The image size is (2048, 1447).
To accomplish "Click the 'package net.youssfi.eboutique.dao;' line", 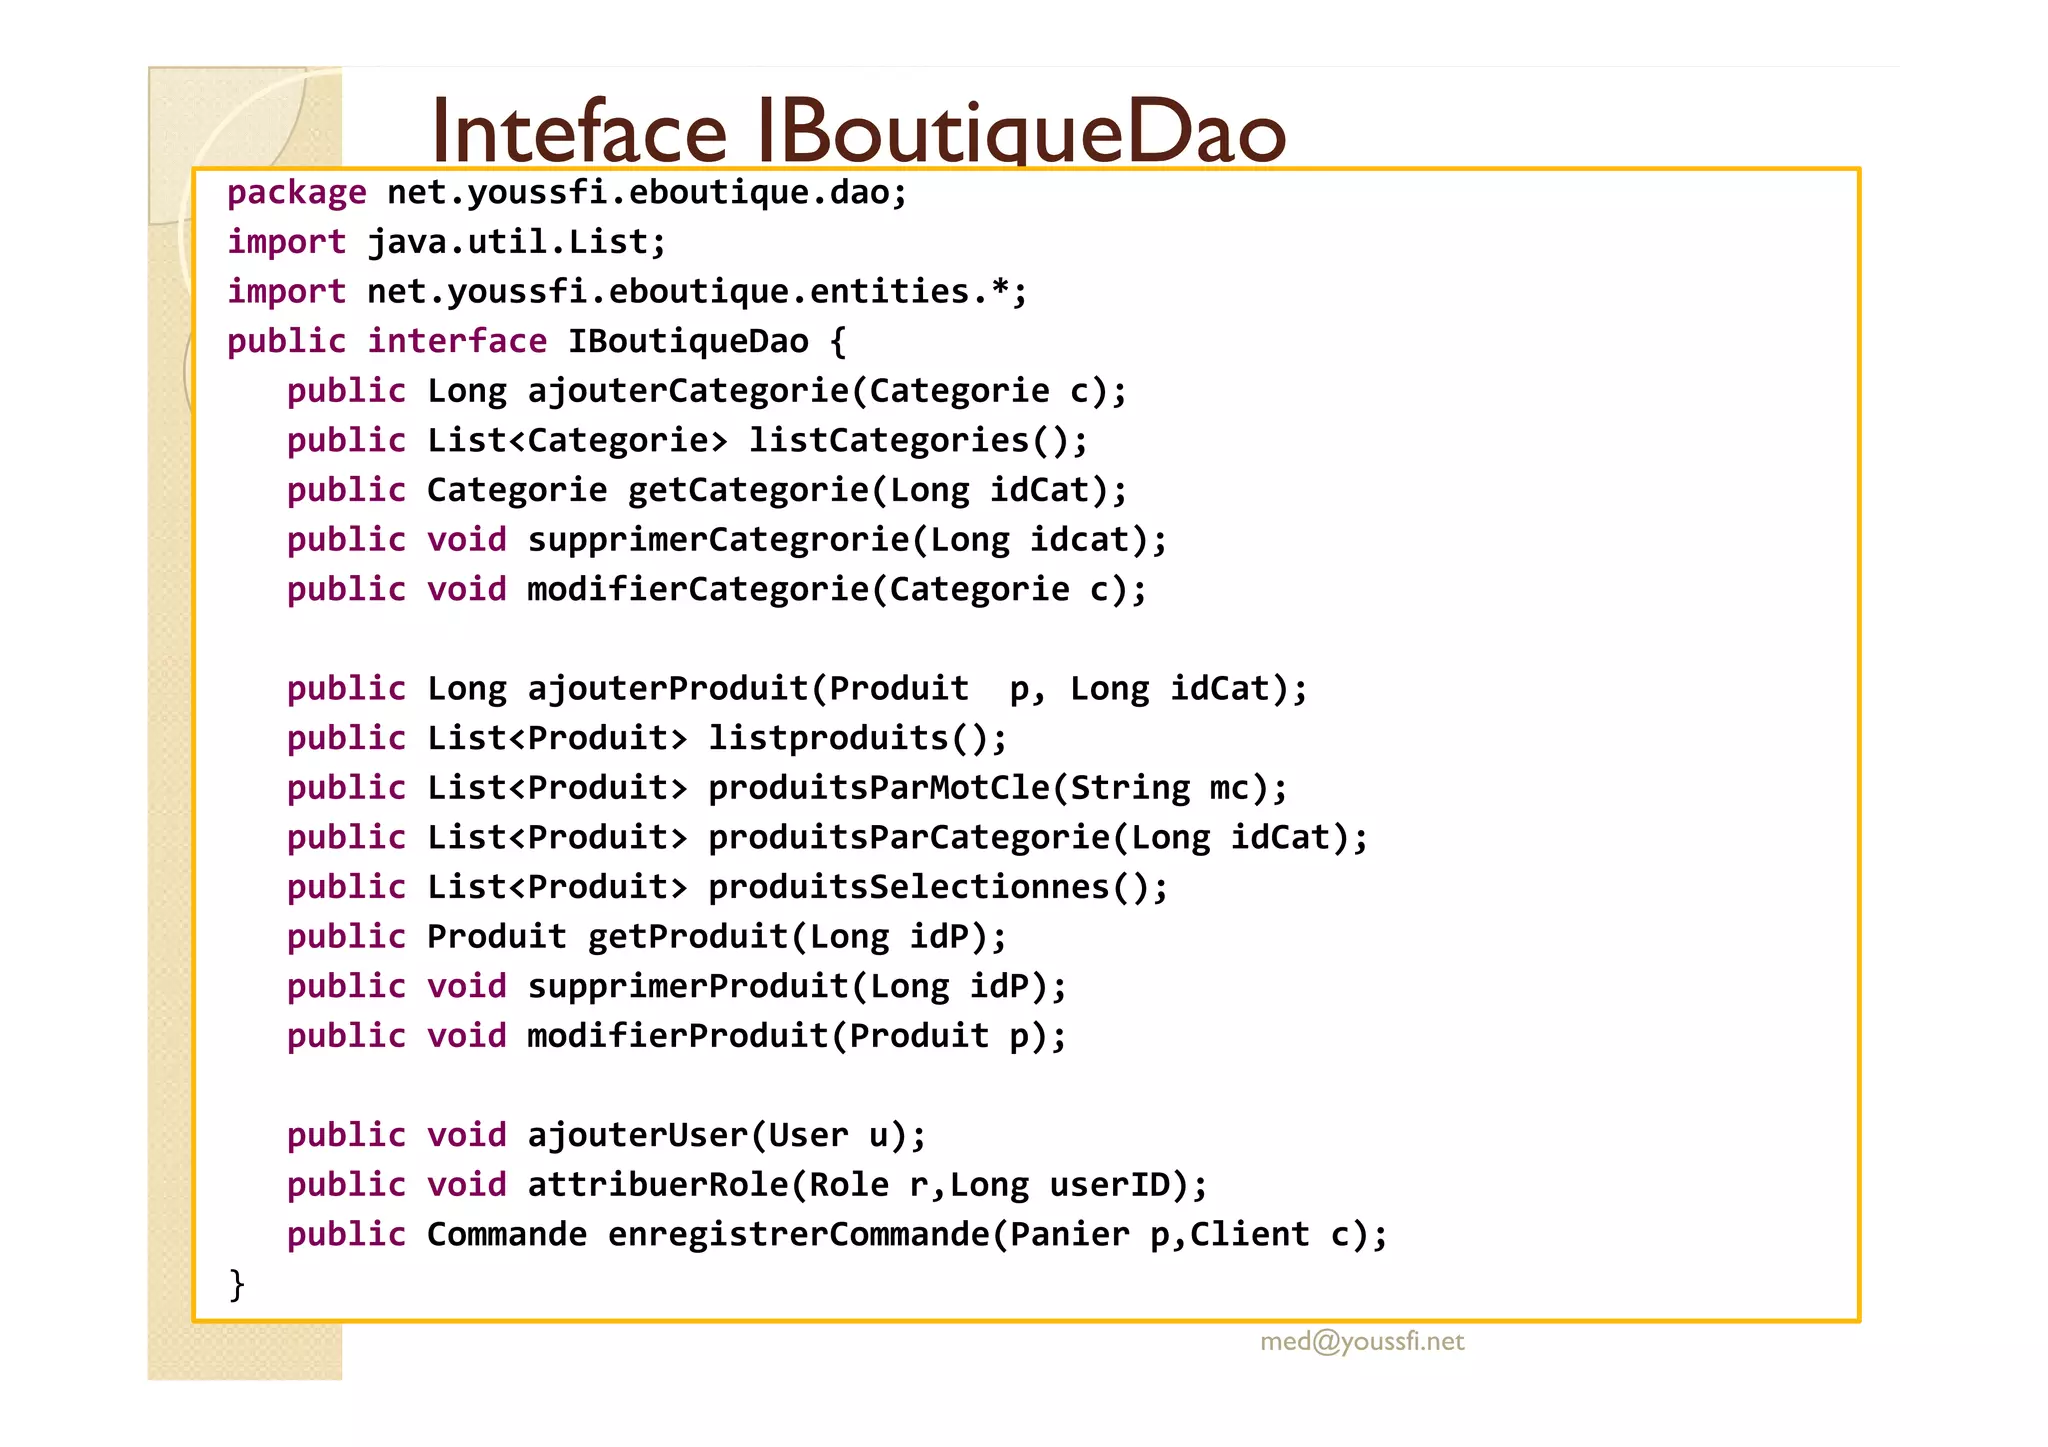I will [567, 192].
